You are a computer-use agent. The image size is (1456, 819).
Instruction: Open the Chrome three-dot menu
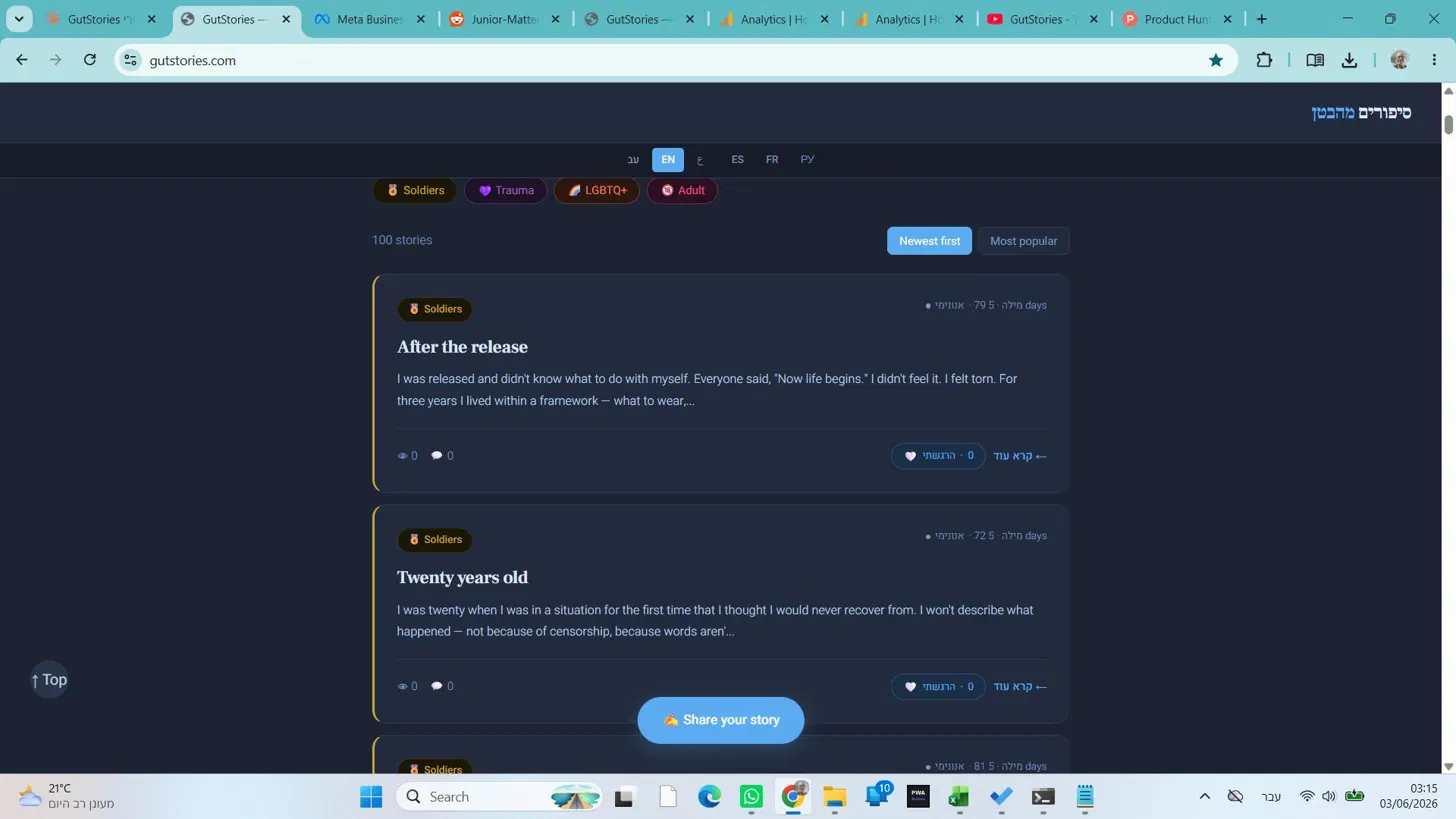click(1434, 60)
